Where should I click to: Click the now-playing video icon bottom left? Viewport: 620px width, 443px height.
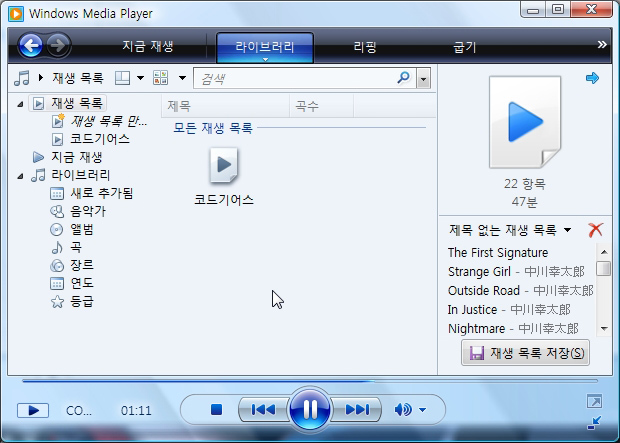33,411
